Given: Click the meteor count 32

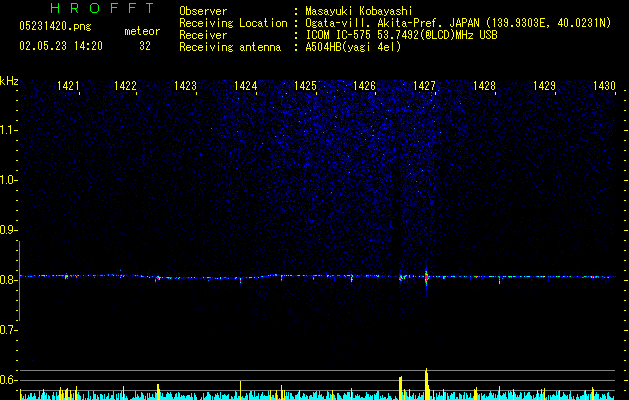Looking at the screenshot, I should click(145, 46).
